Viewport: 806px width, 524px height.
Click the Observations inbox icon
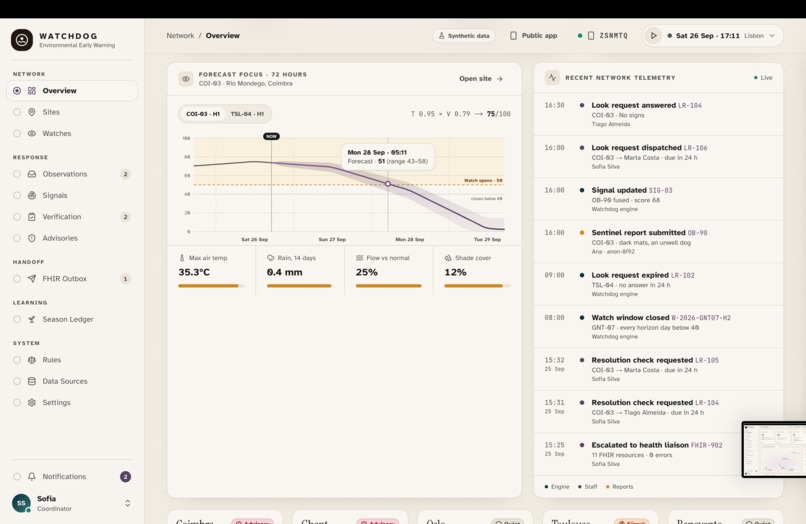coord(32,174)
